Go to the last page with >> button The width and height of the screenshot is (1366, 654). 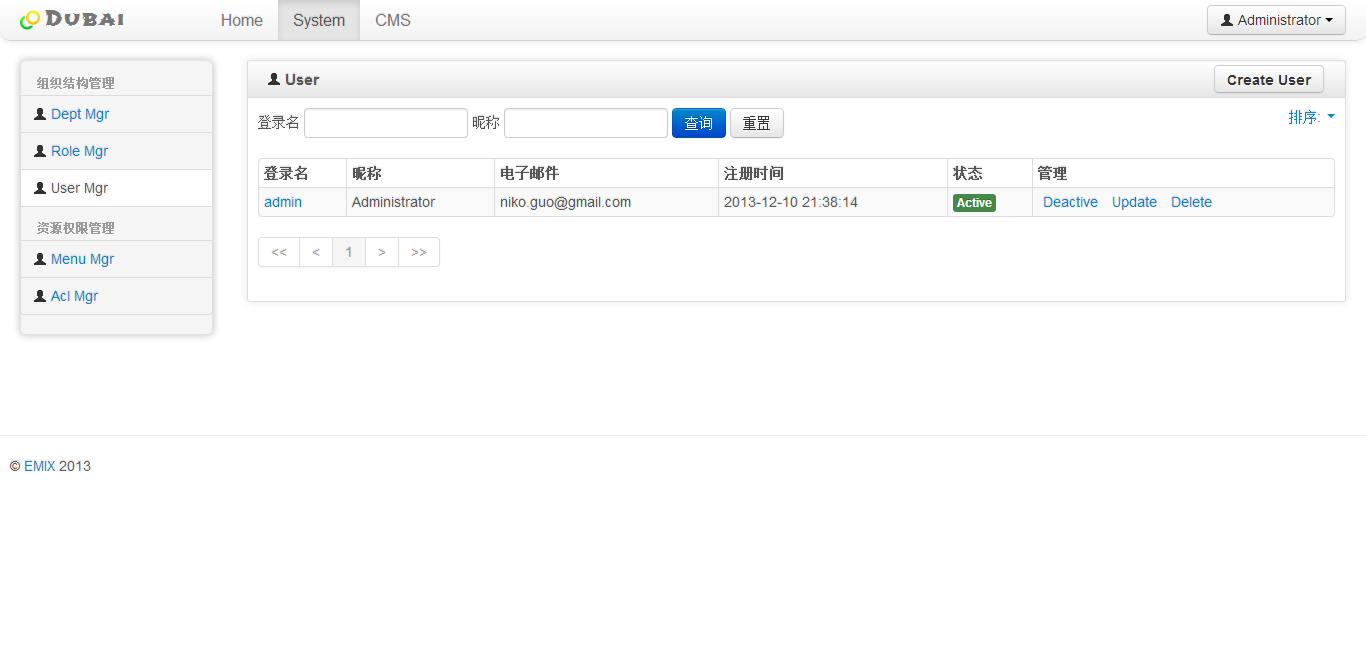(x=419, y=252)
